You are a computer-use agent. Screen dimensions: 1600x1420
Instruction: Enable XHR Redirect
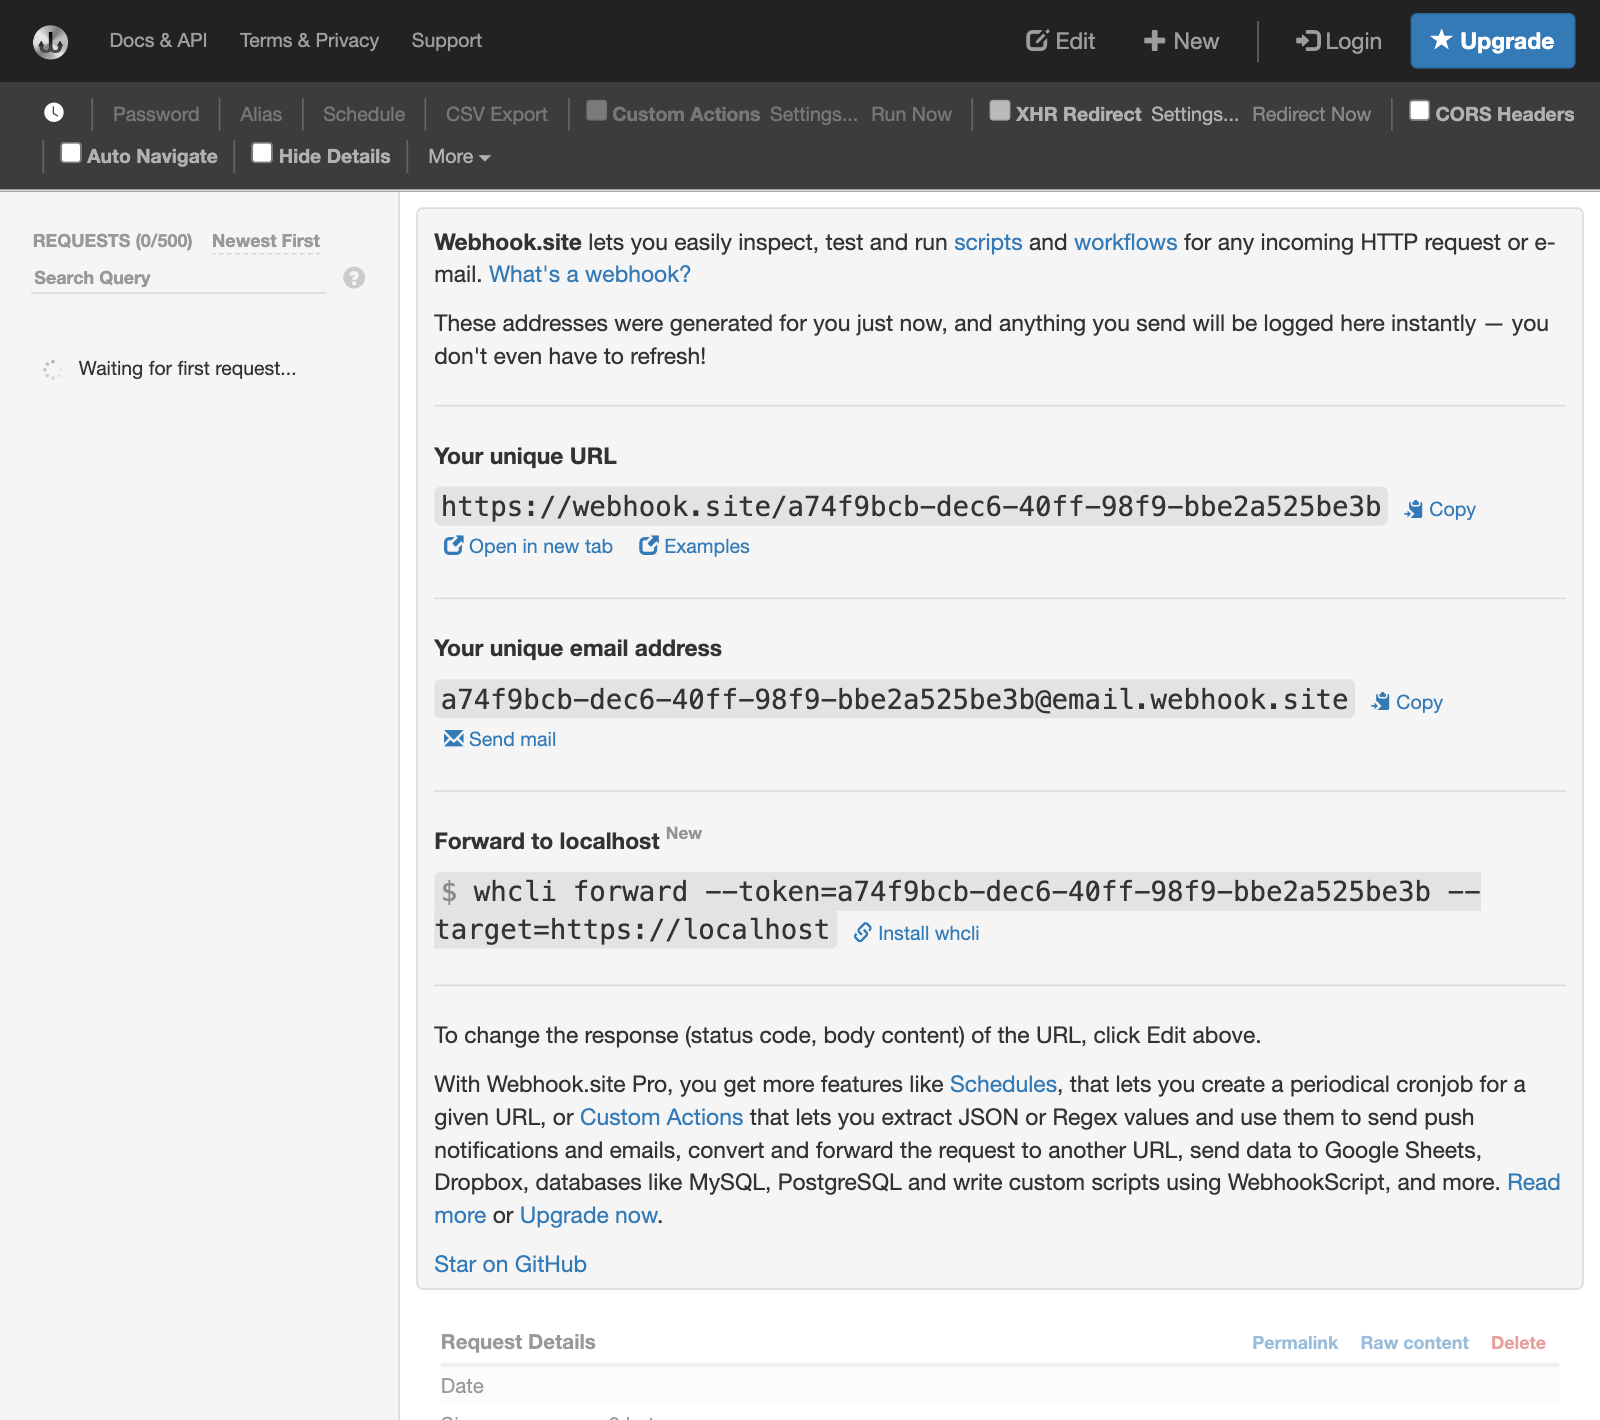tap(998, 112)
